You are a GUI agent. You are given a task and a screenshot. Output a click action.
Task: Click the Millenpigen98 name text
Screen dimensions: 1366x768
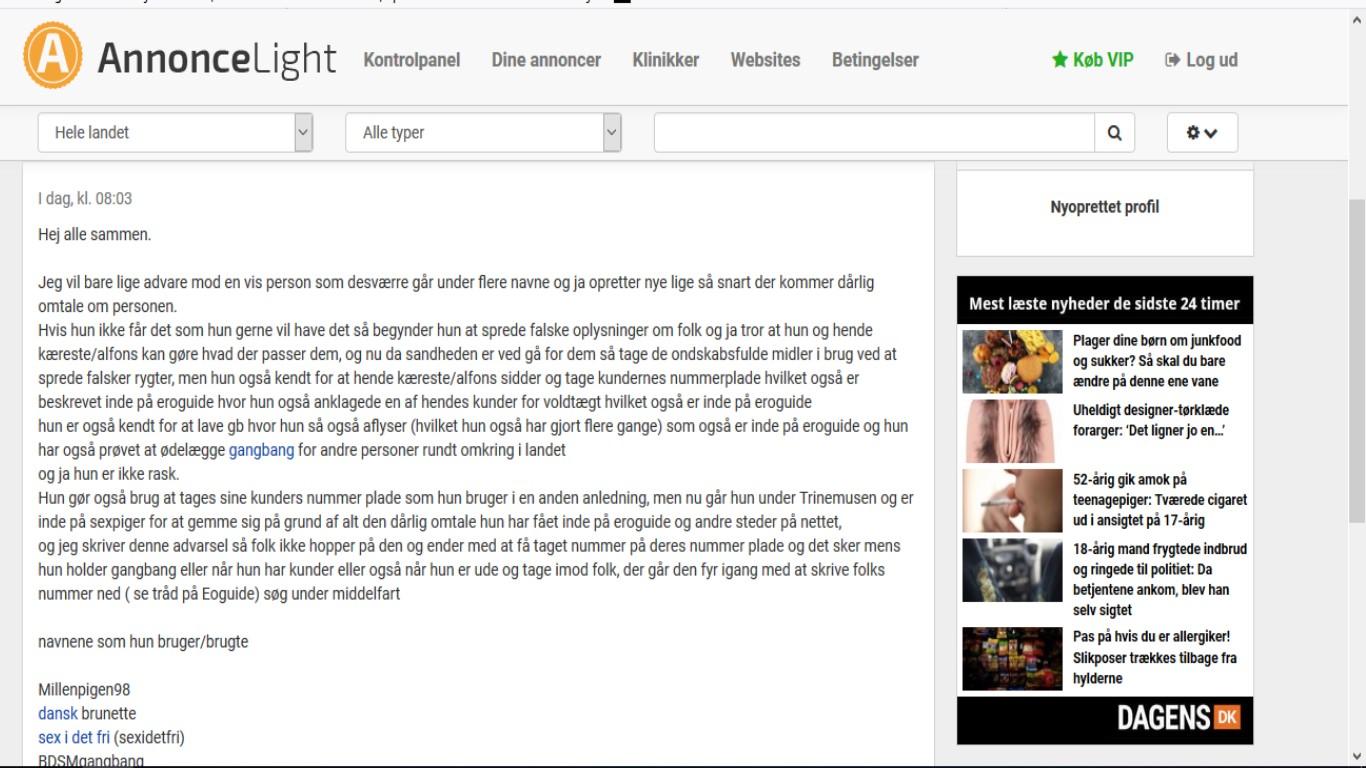[x=84, y=690]
